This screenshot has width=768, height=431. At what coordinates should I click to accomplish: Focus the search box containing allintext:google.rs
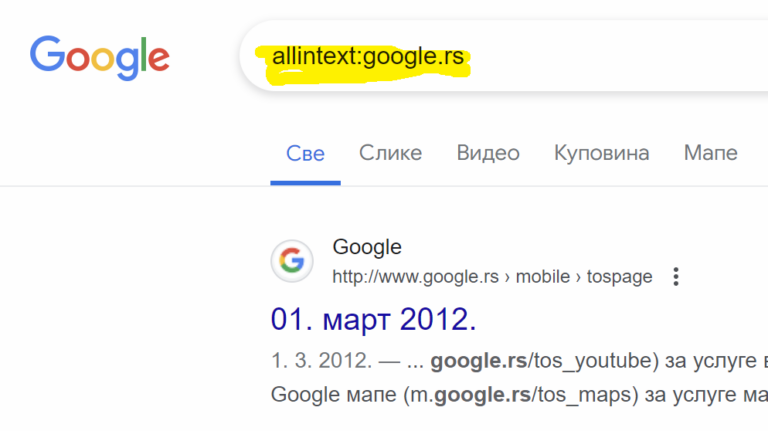(504, 56)
